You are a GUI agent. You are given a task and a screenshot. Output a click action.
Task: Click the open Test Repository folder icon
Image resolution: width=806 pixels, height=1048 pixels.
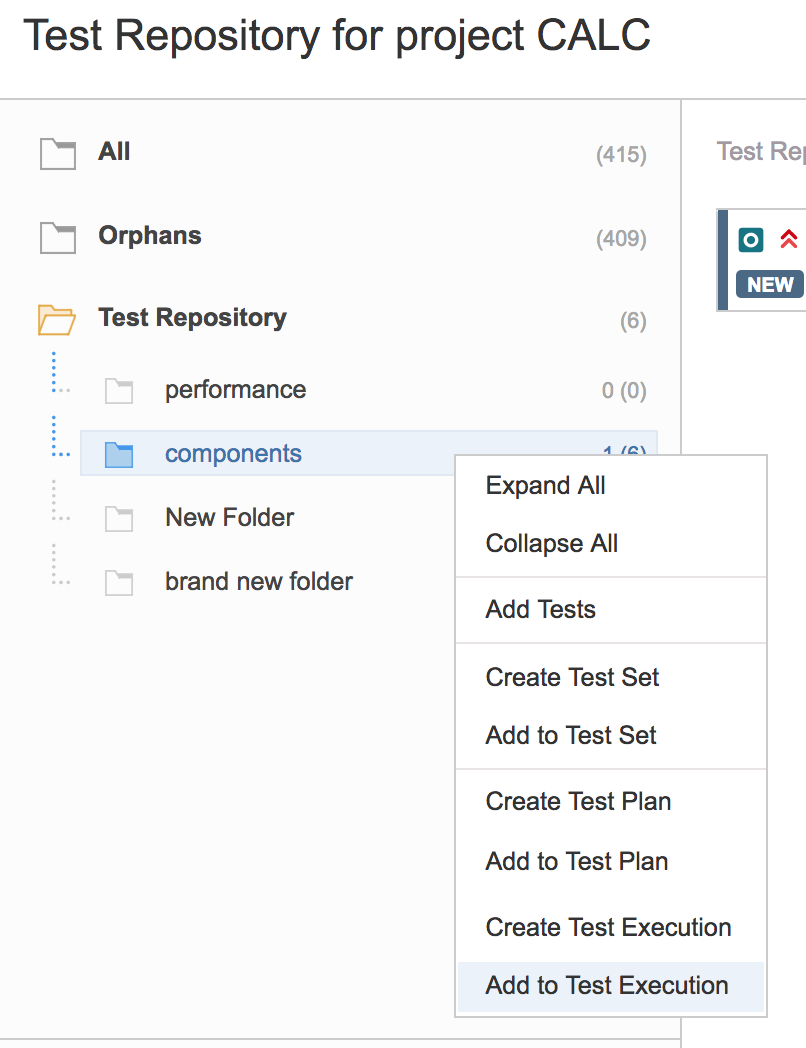coord(56,319)
